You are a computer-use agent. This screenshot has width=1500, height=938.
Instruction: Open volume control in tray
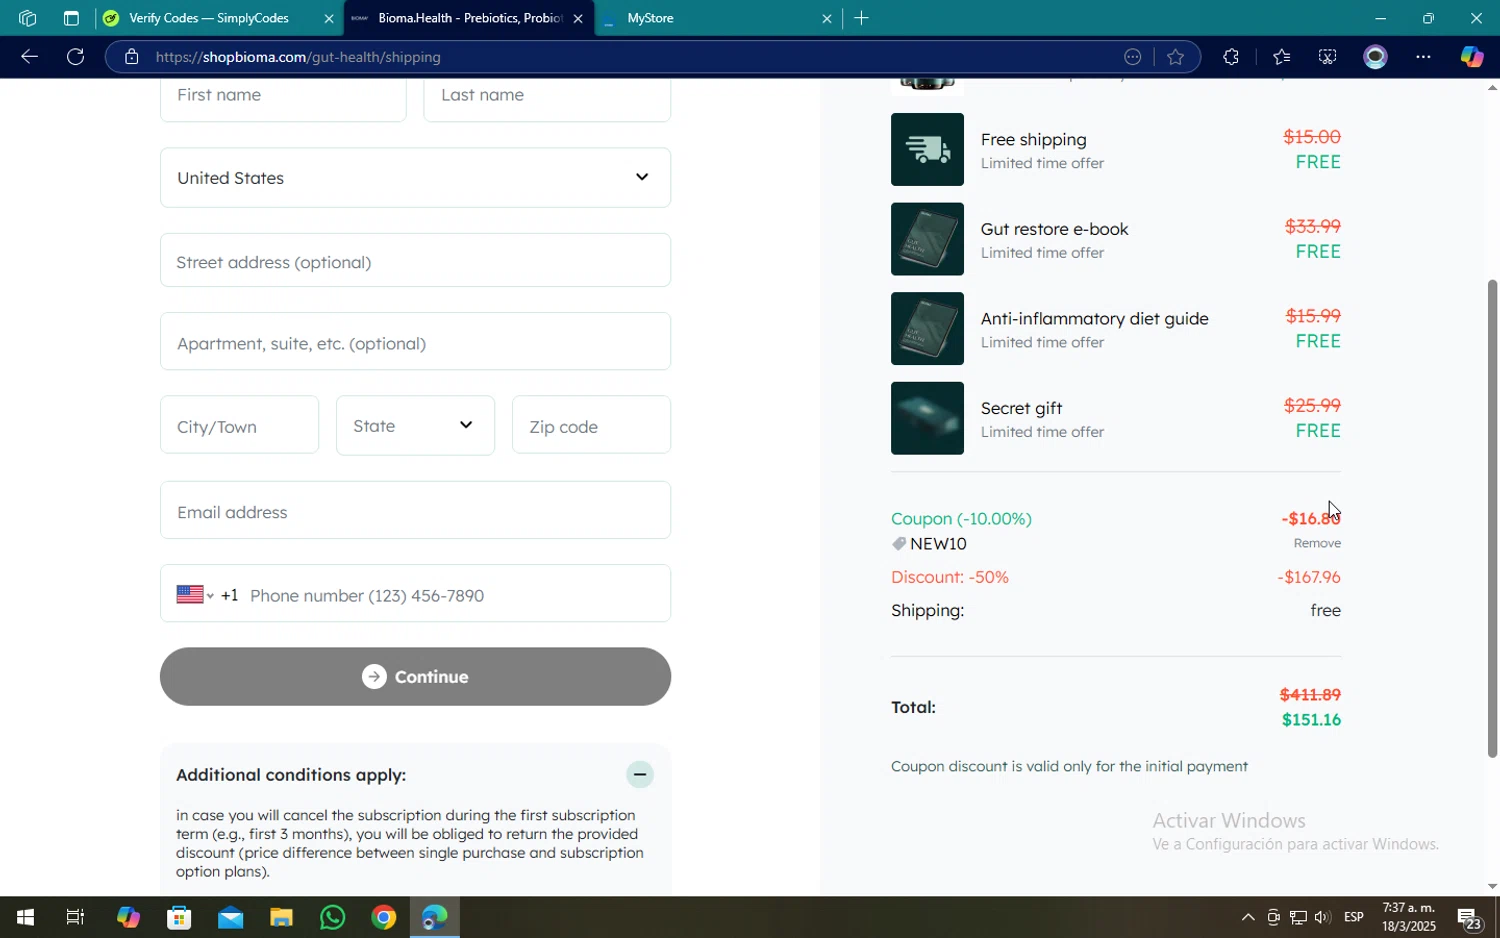pyautogui.click(x=1322, y=918)
